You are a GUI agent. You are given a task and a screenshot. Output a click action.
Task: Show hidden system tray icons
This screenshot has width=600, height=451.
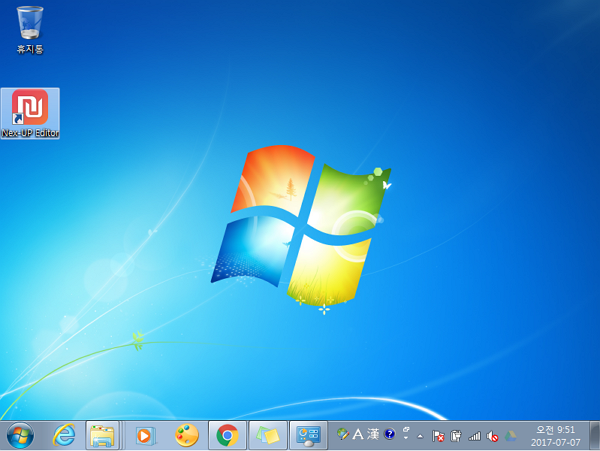(420, 436)
